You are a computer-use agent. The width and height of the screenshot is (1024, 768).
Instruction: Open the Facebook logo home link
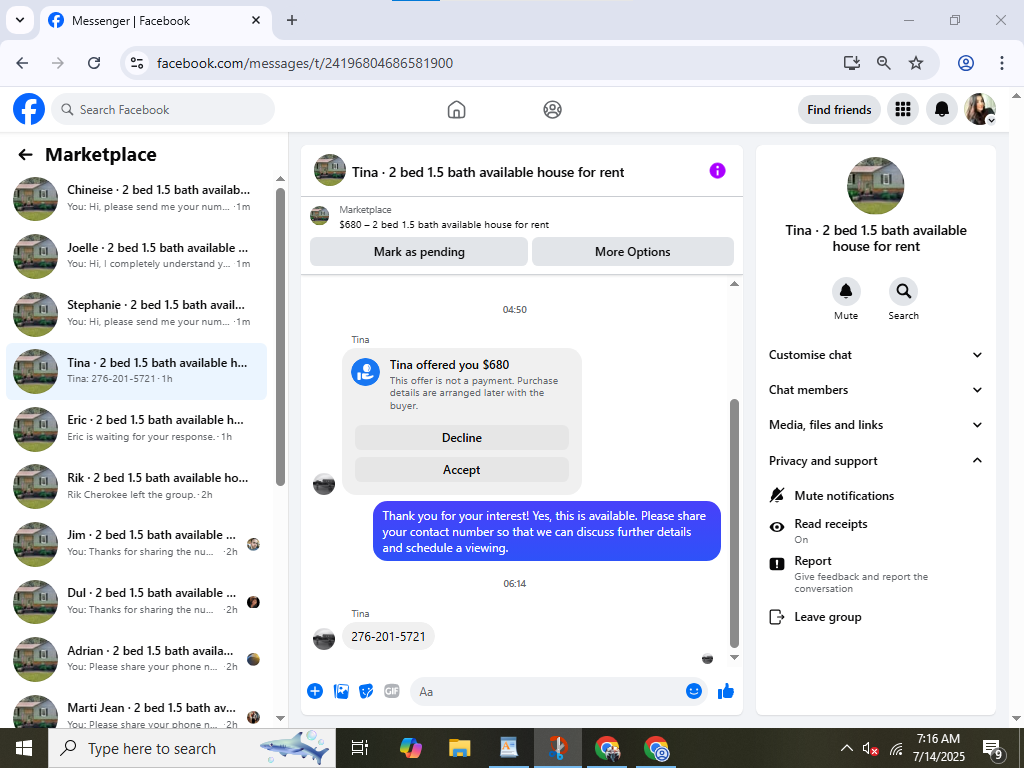(29, 109)
